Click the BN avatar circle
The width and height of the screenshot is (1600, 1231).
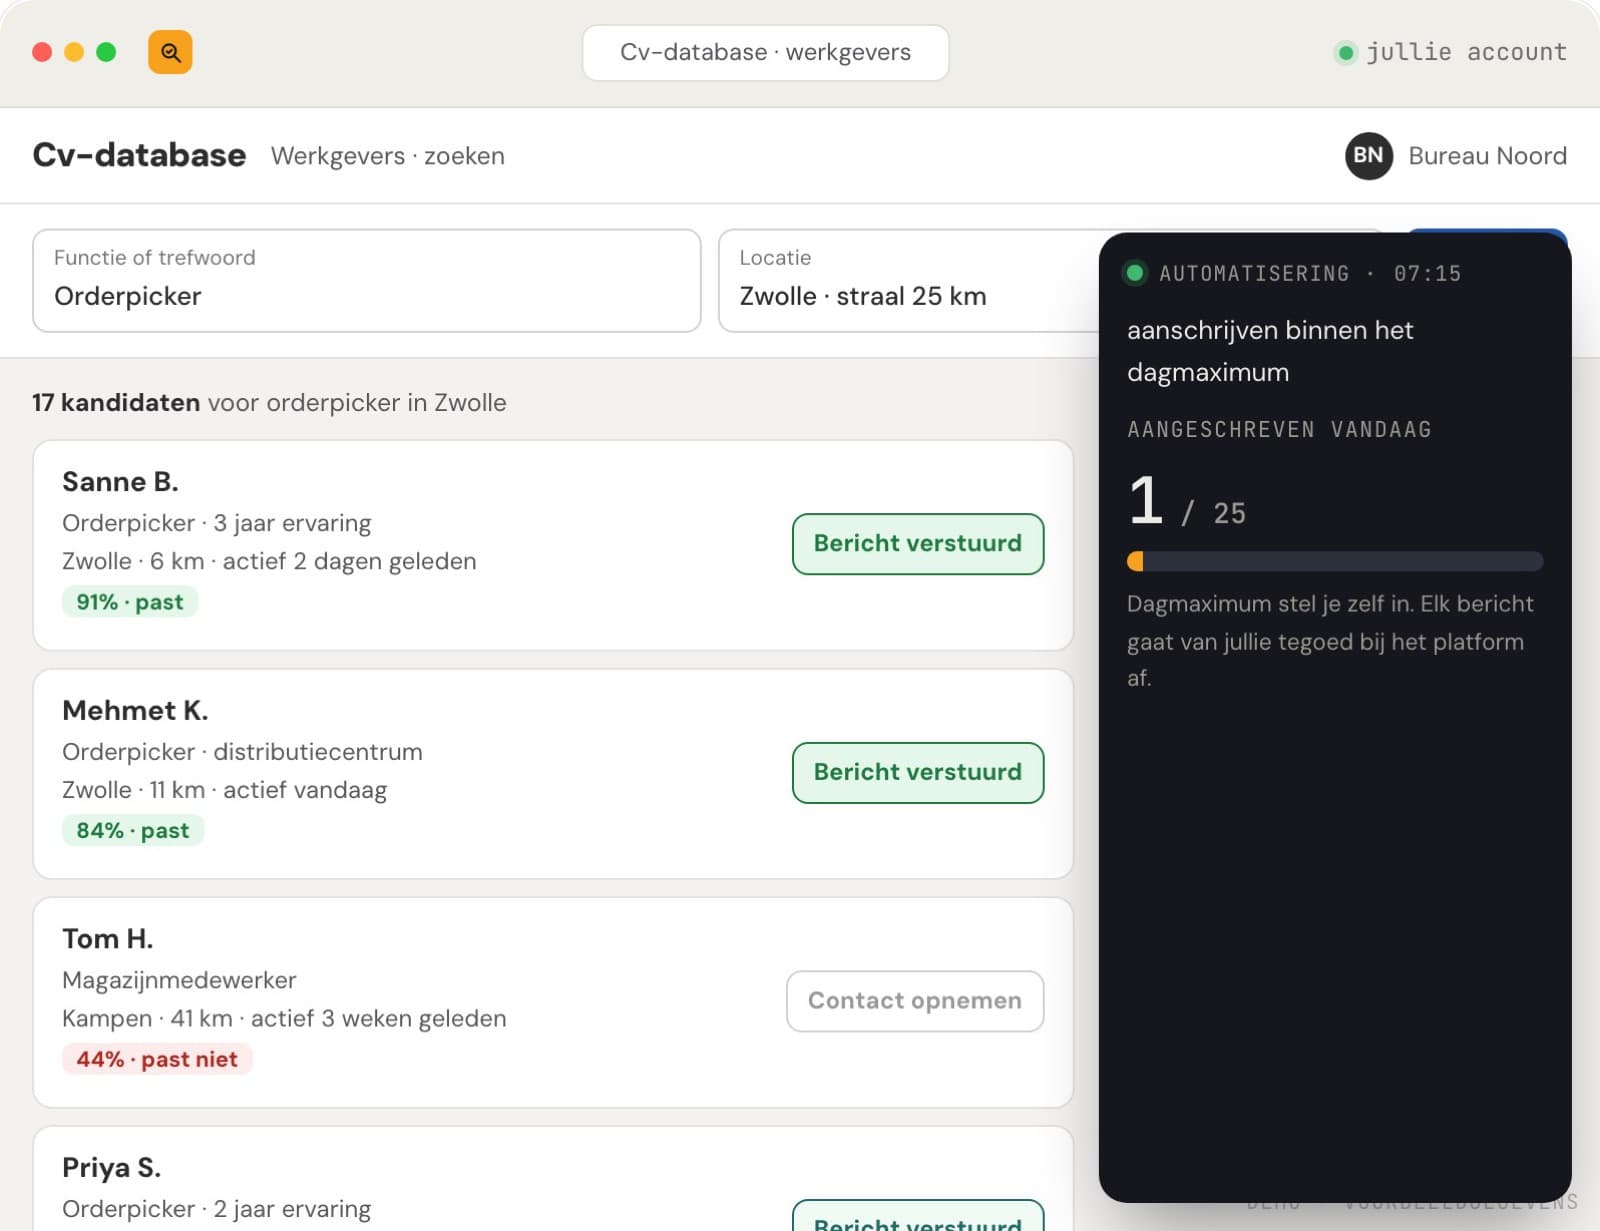[1368, 156]
